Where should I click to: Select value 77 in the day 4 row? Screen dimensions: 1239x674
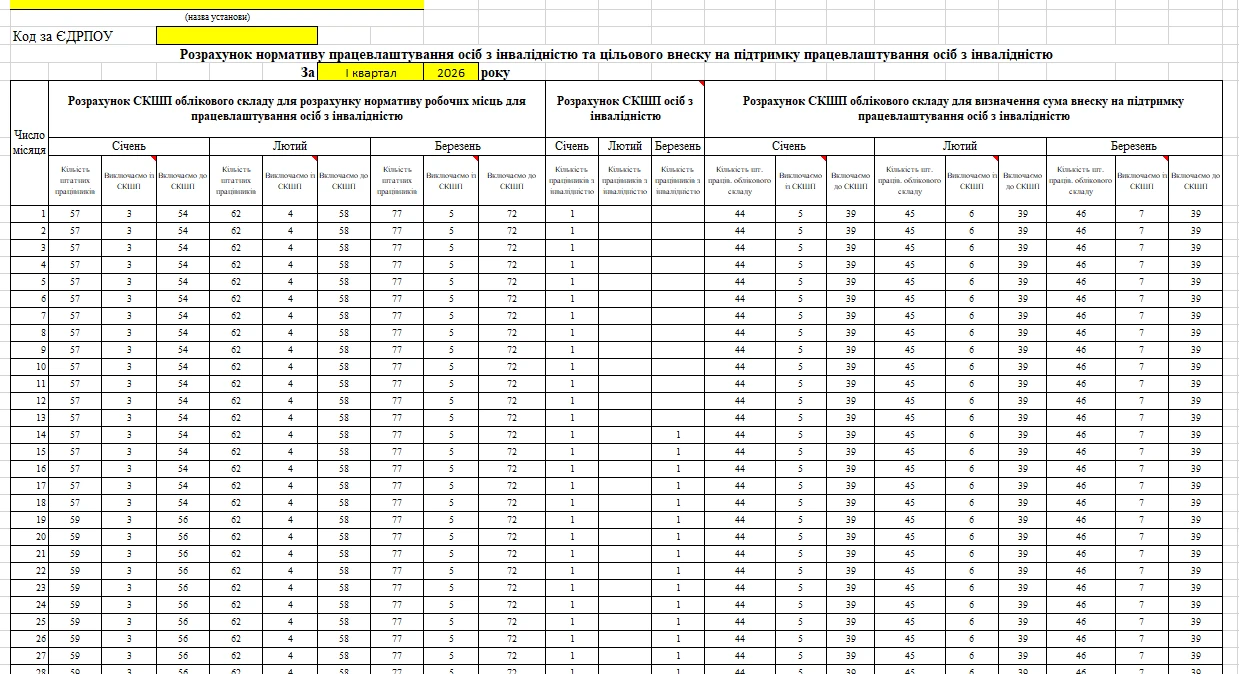397,265
